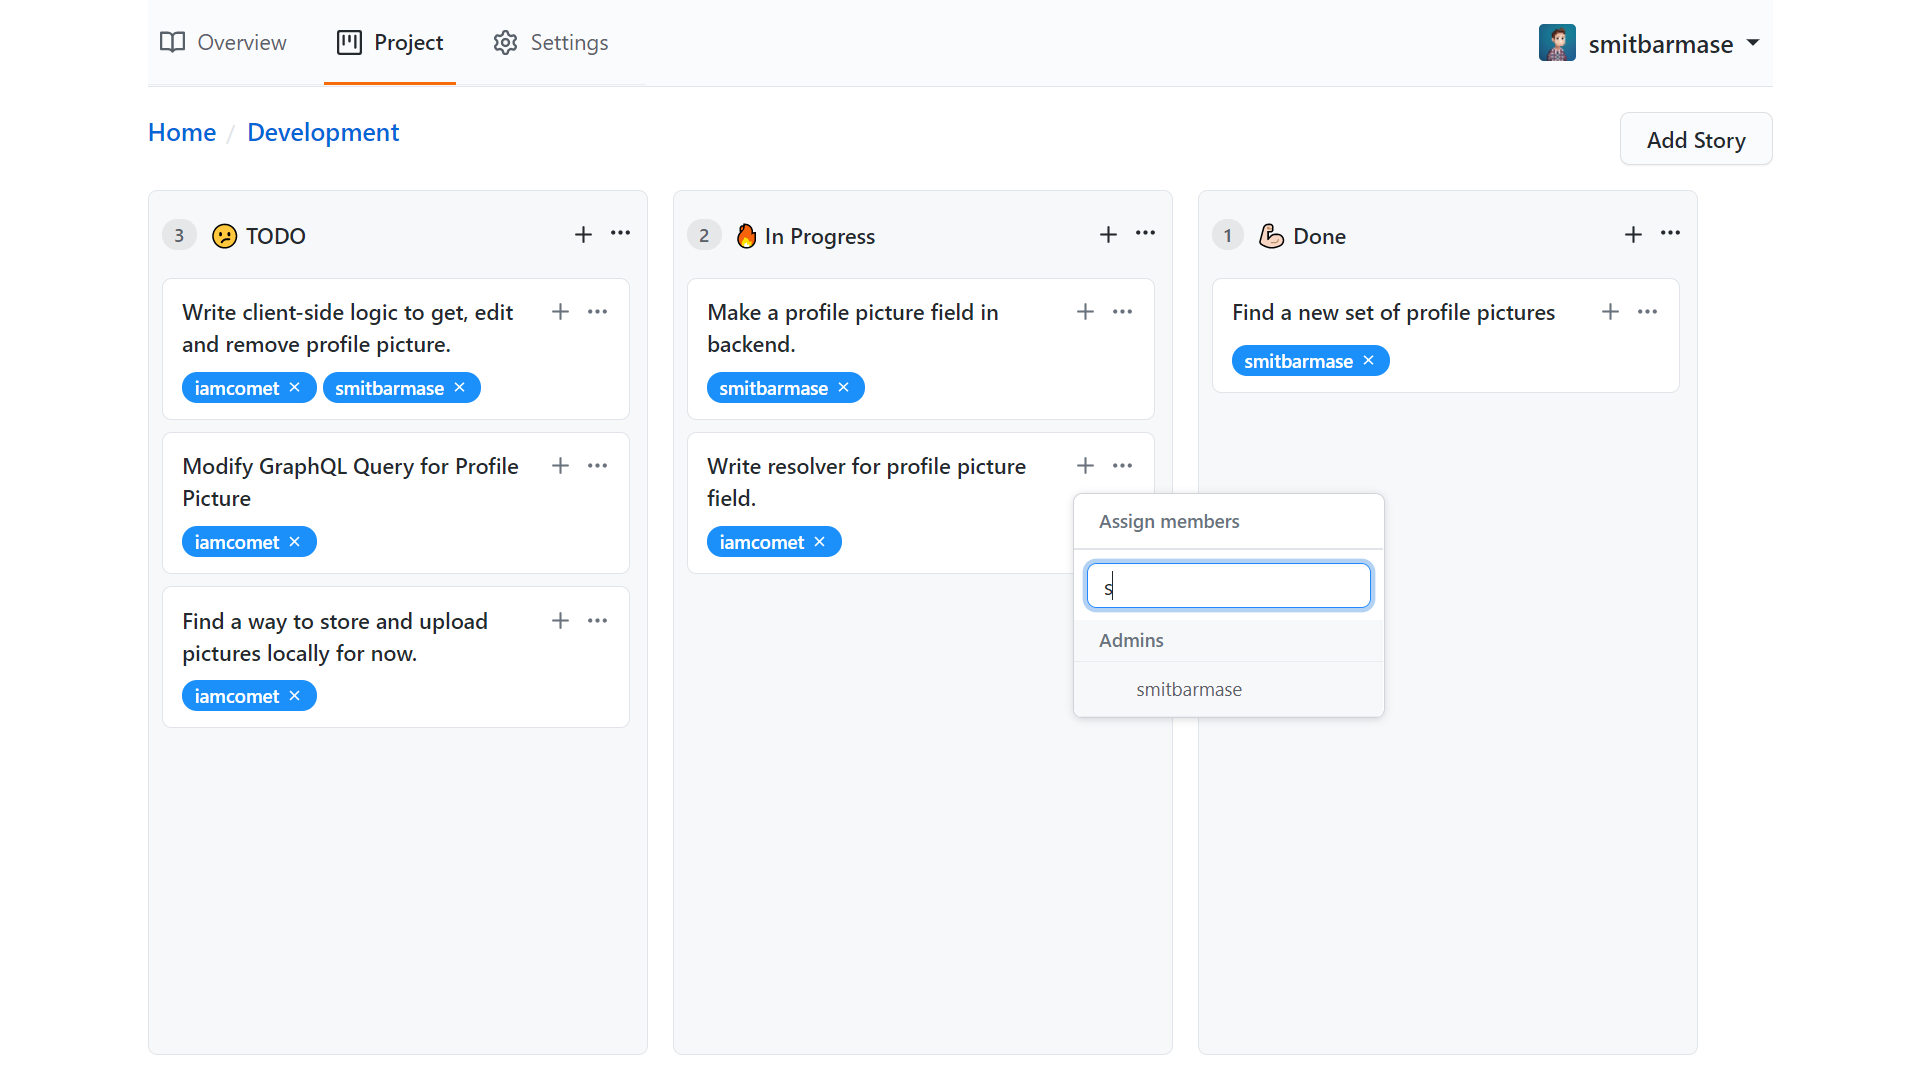
Task: Select smitbarmase in Assign members list
Action: pos(1189,690)
